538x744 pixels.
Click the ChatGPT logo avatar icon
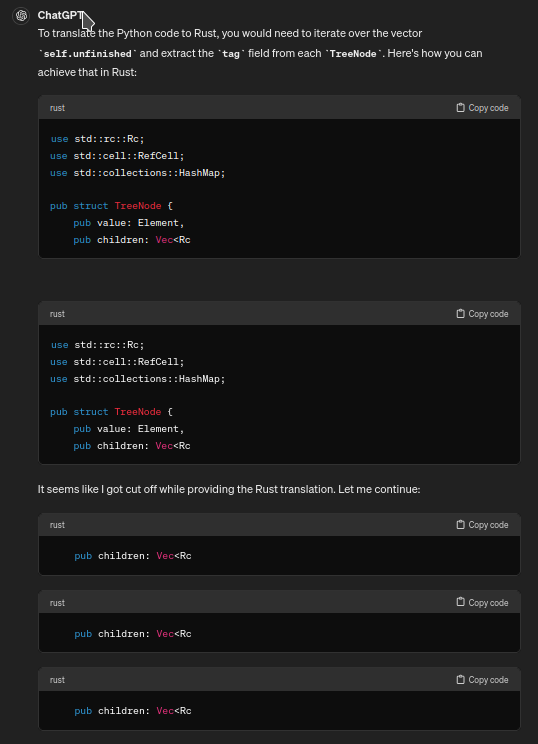21,16
